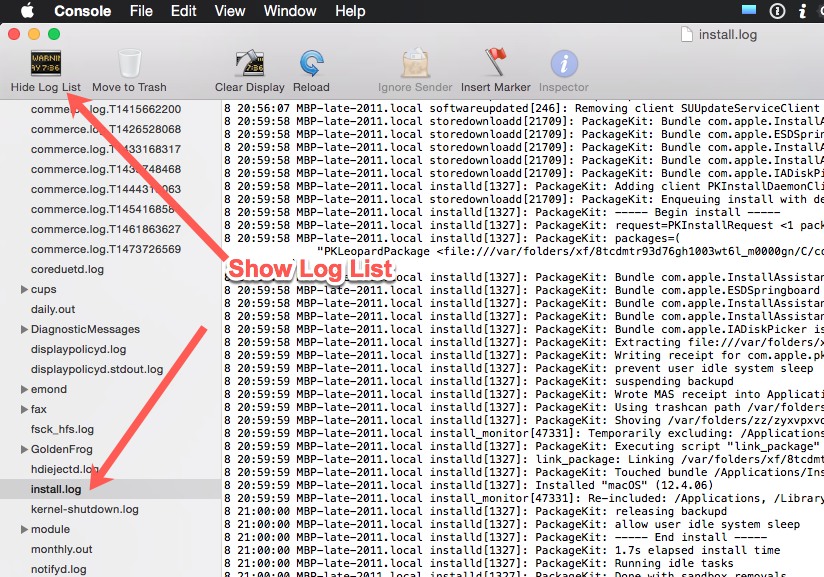Click the Clear Display toolbar icon
This screenshot has height=577, width=824.
click(x=250, y=64)
